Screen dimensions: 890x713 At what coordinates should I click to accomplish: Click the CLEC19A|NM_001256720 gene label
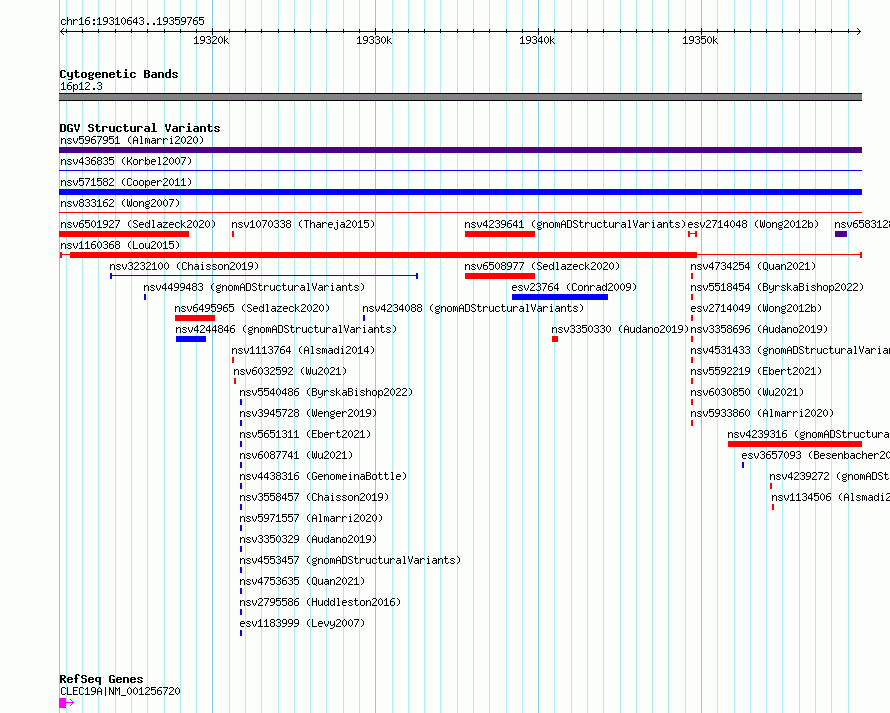[120, 691]
